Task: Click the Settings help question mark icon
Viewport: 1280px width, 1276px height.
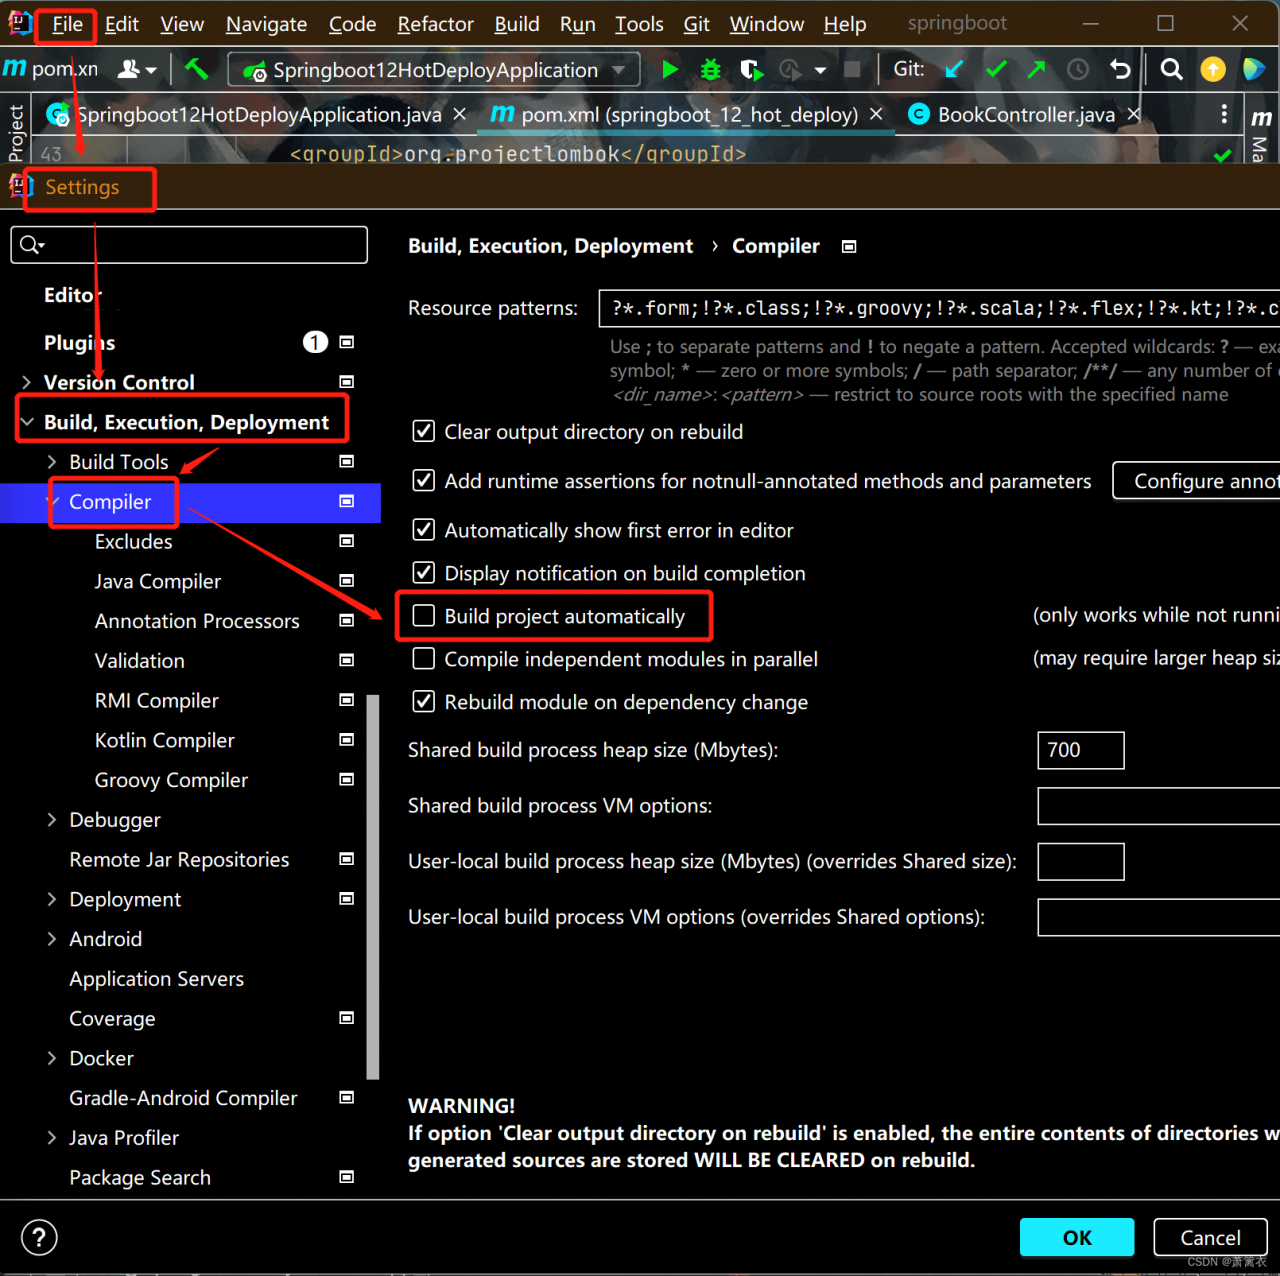Action: [39, 1237]
